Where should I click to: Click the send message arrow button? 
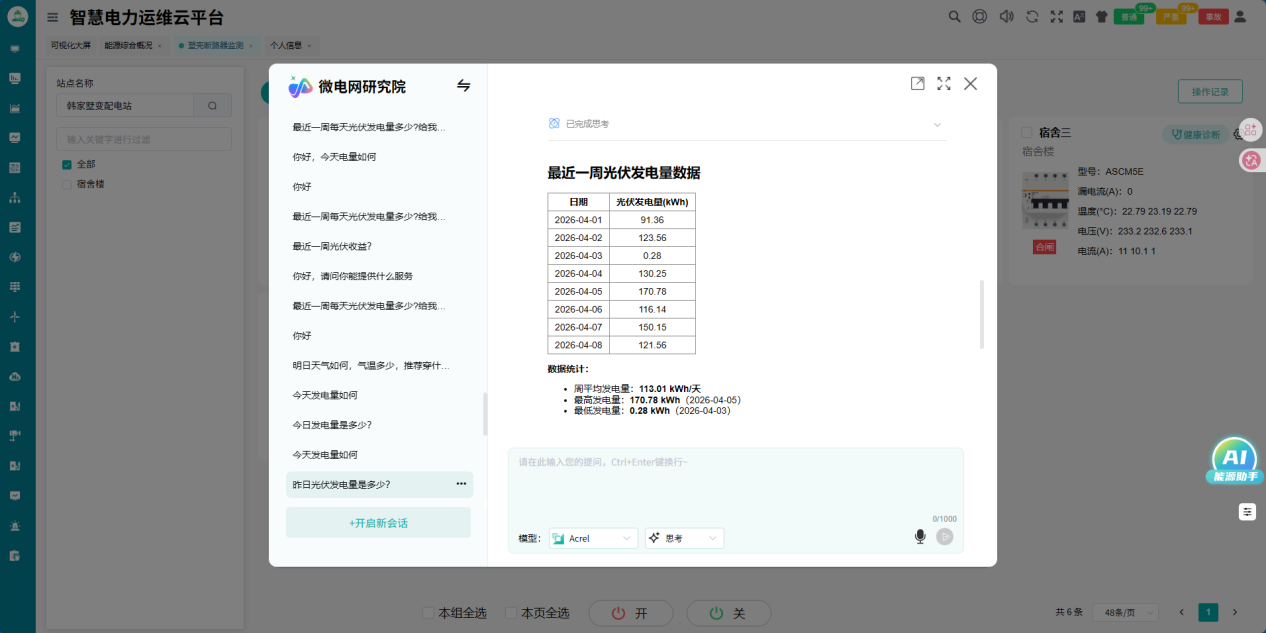click(945, 537)
